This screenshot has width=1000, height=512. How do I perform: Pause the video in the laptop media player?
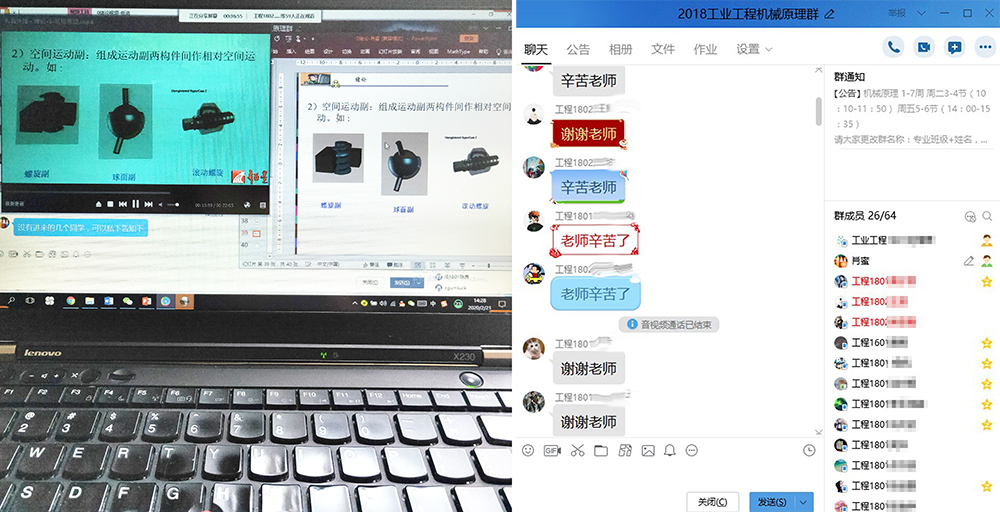(135, 205)
